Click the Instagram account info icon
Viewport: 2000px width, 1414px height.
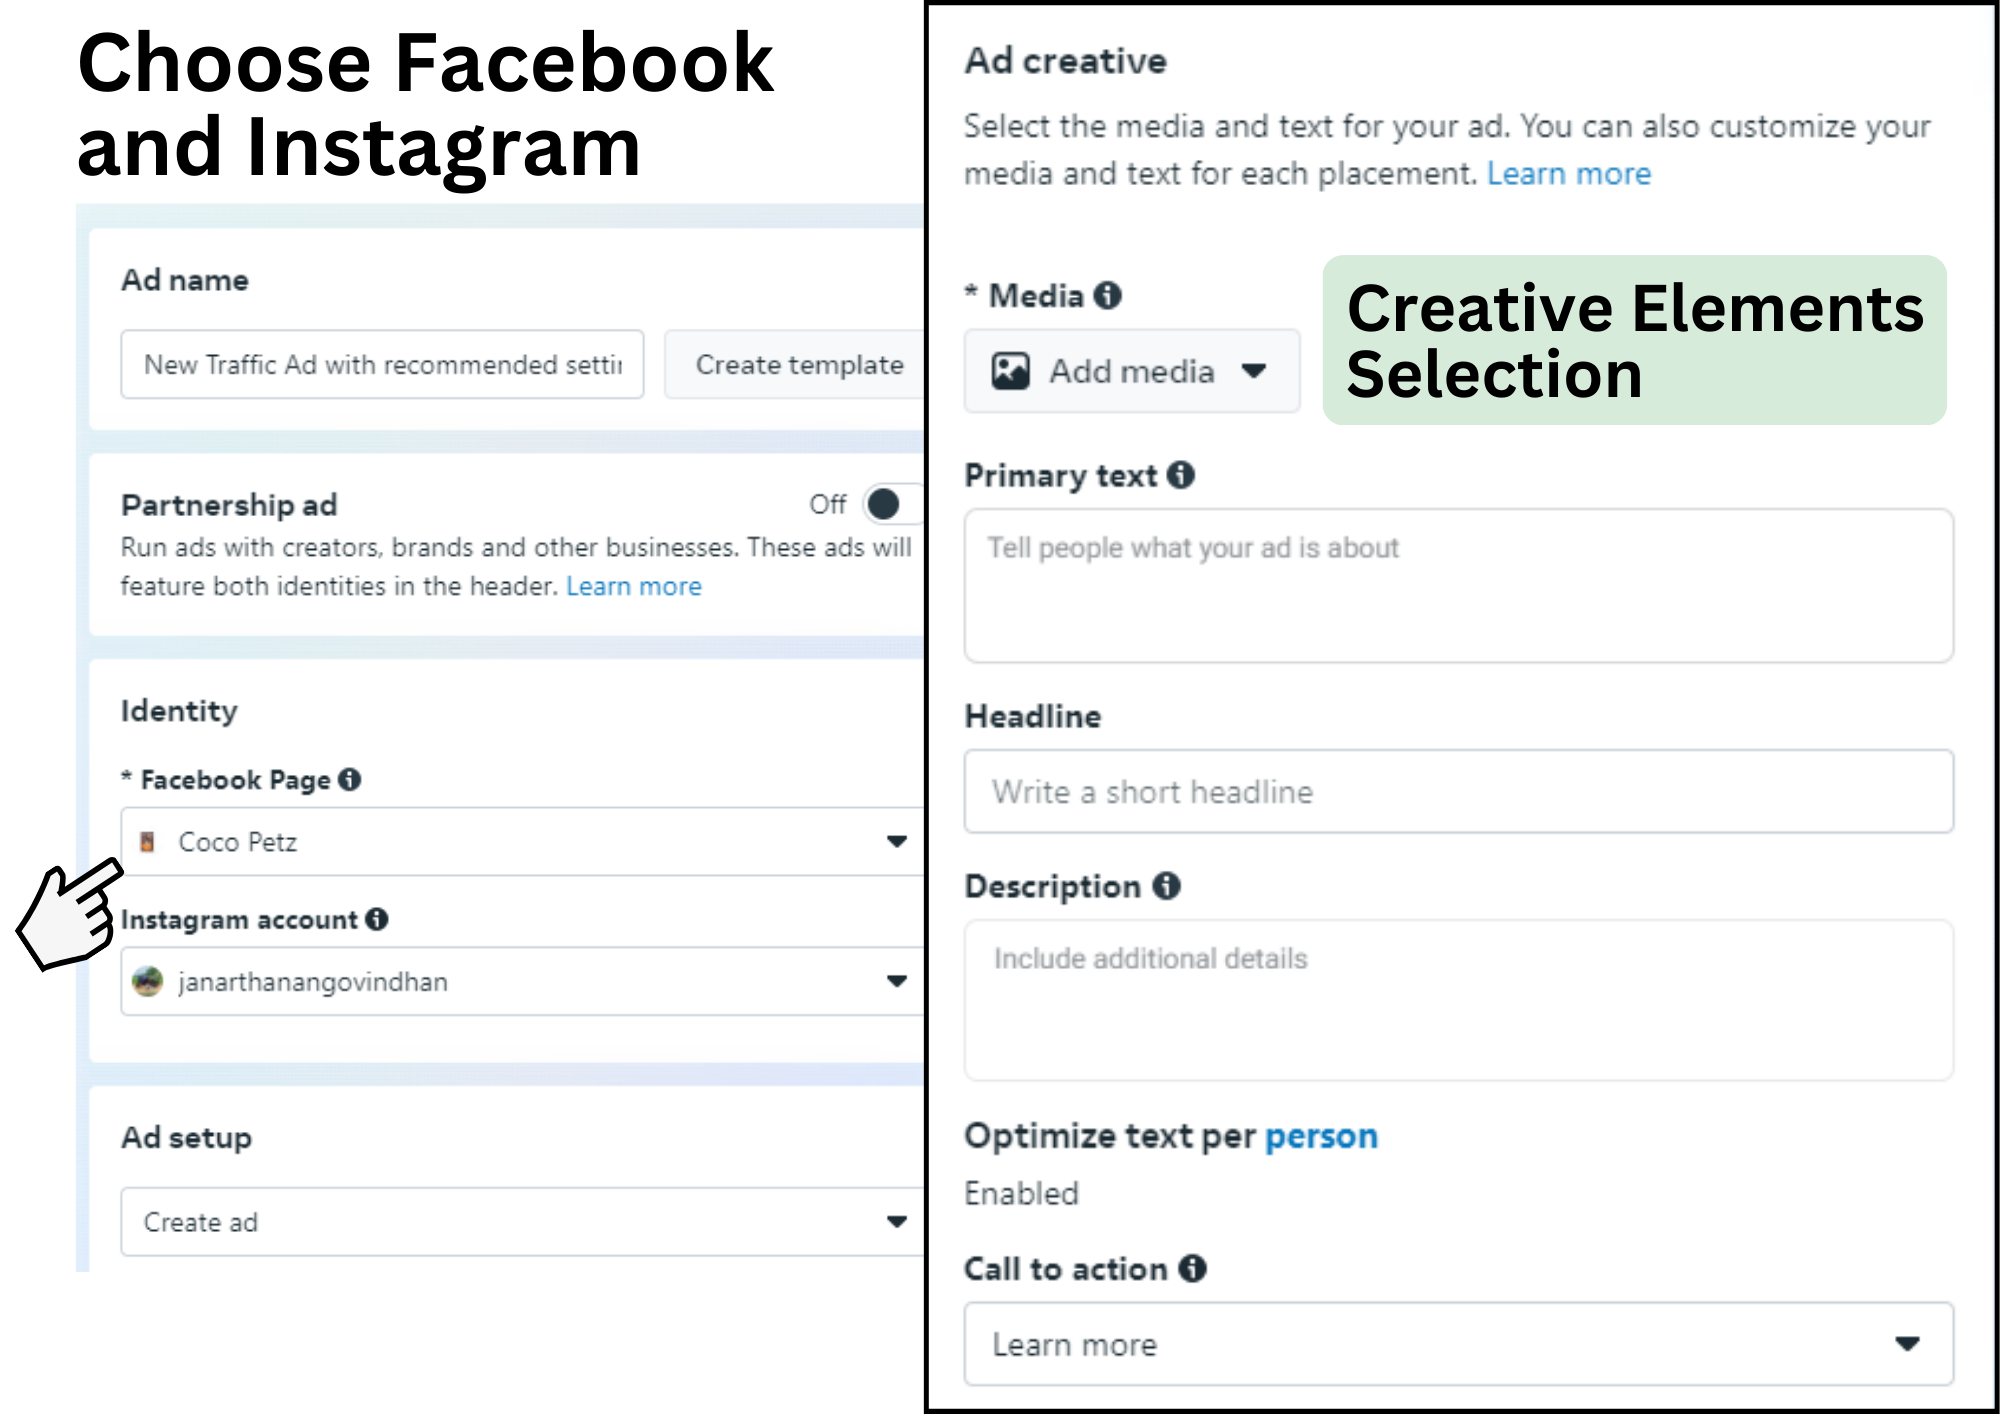tap(377, 919)
